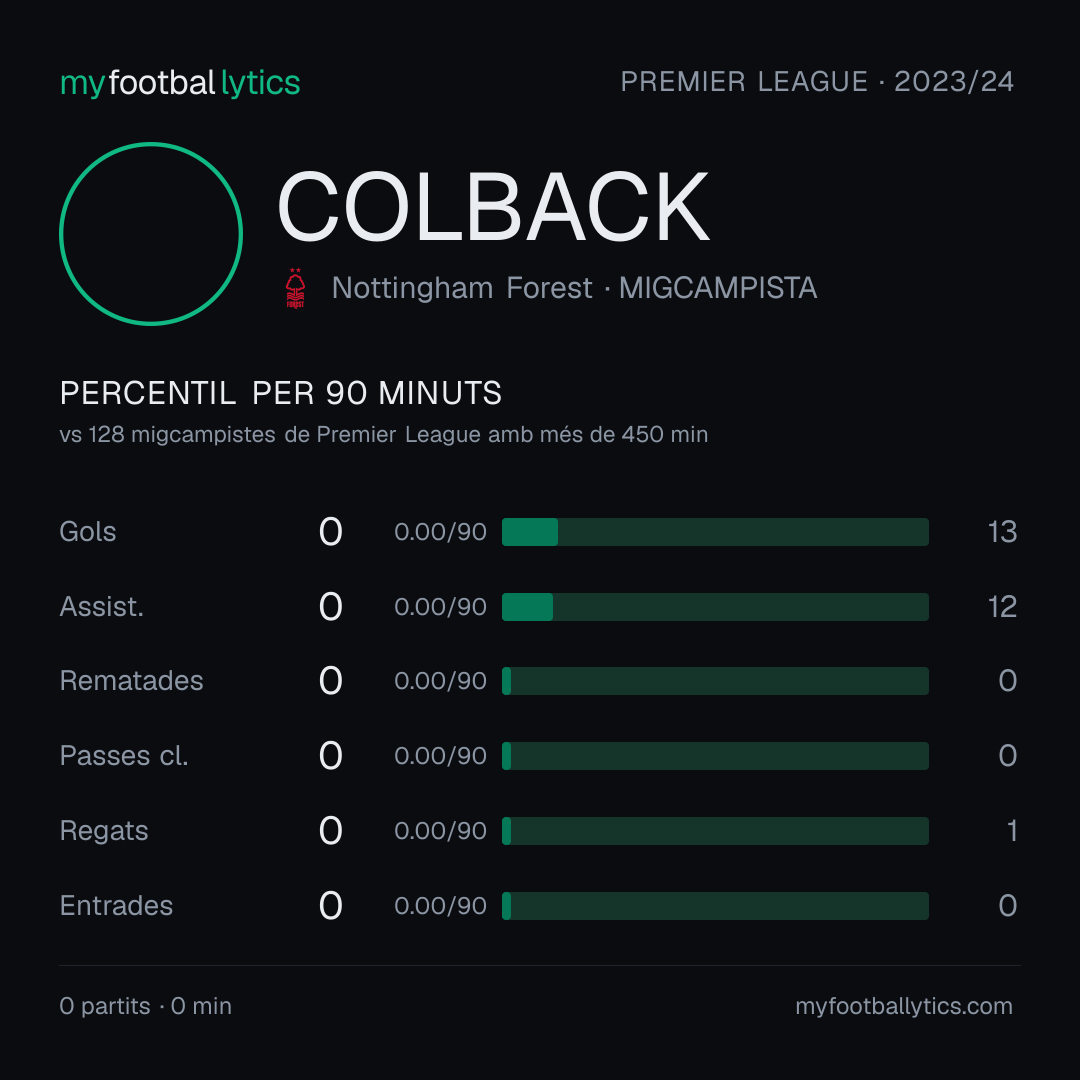
Task: Select the Gols stat label
Action: point(87,532)
